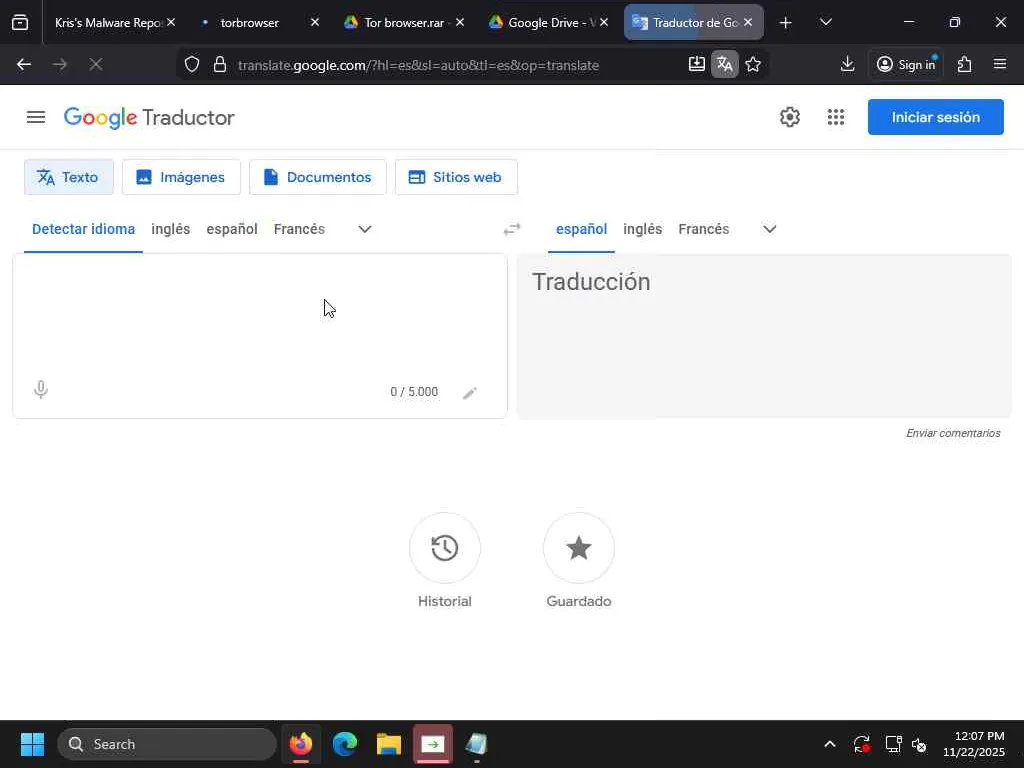
Task: Install site as app icon in address bar
Action: [696, 64]
